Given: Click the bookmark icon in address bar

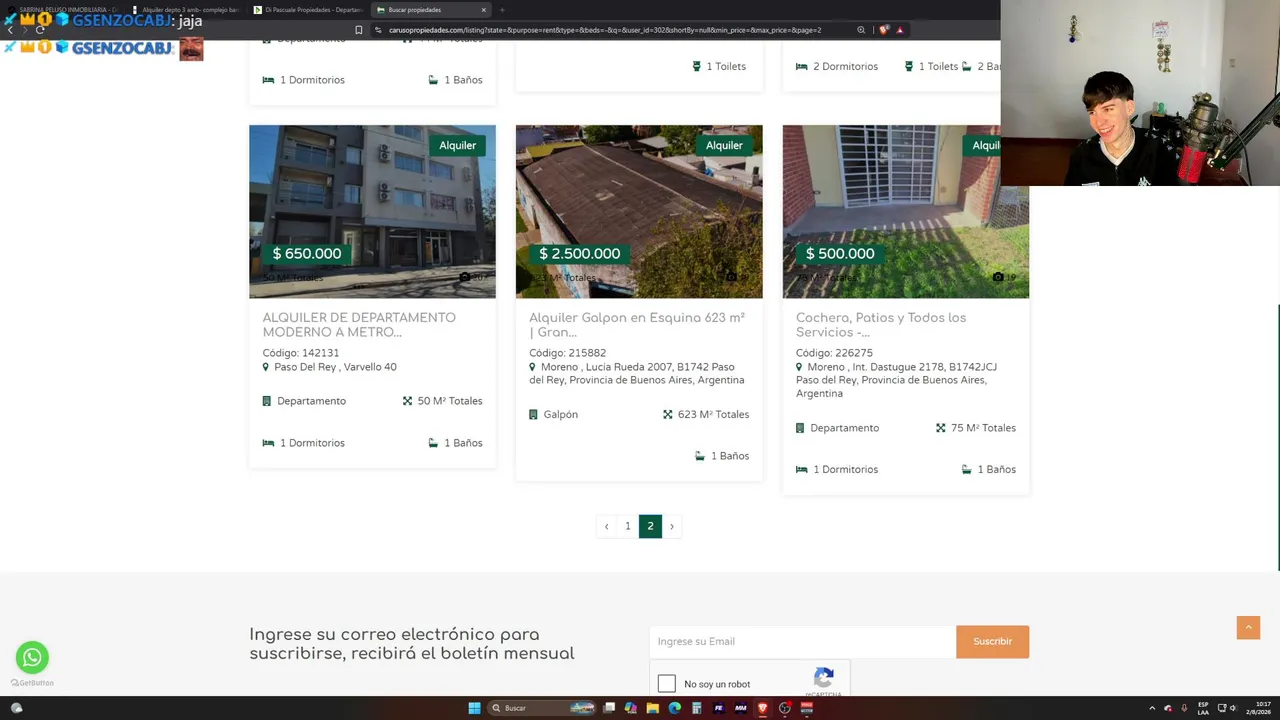Looking at the screenshot, I should coord(359,30).
